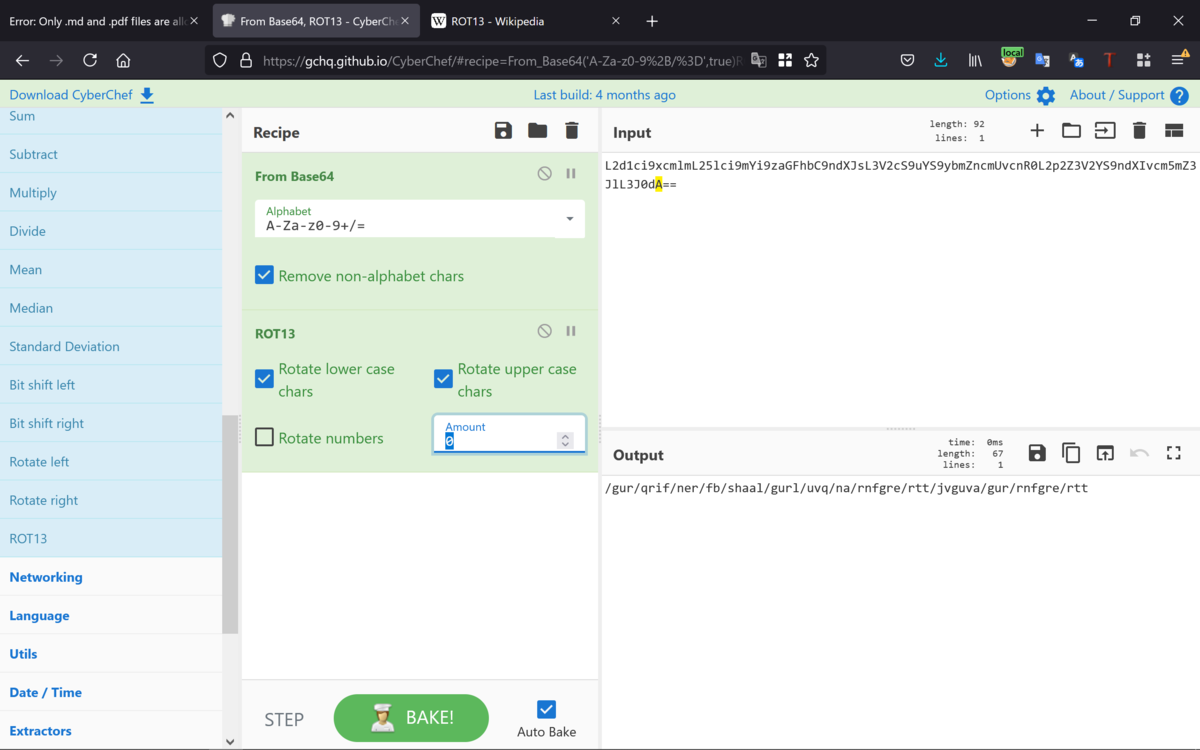Image resolution: width=1200 pixels, height=750 pixels.
Task: Switch to the Error .md .pdf tab
Action: [x=102, y=21]
